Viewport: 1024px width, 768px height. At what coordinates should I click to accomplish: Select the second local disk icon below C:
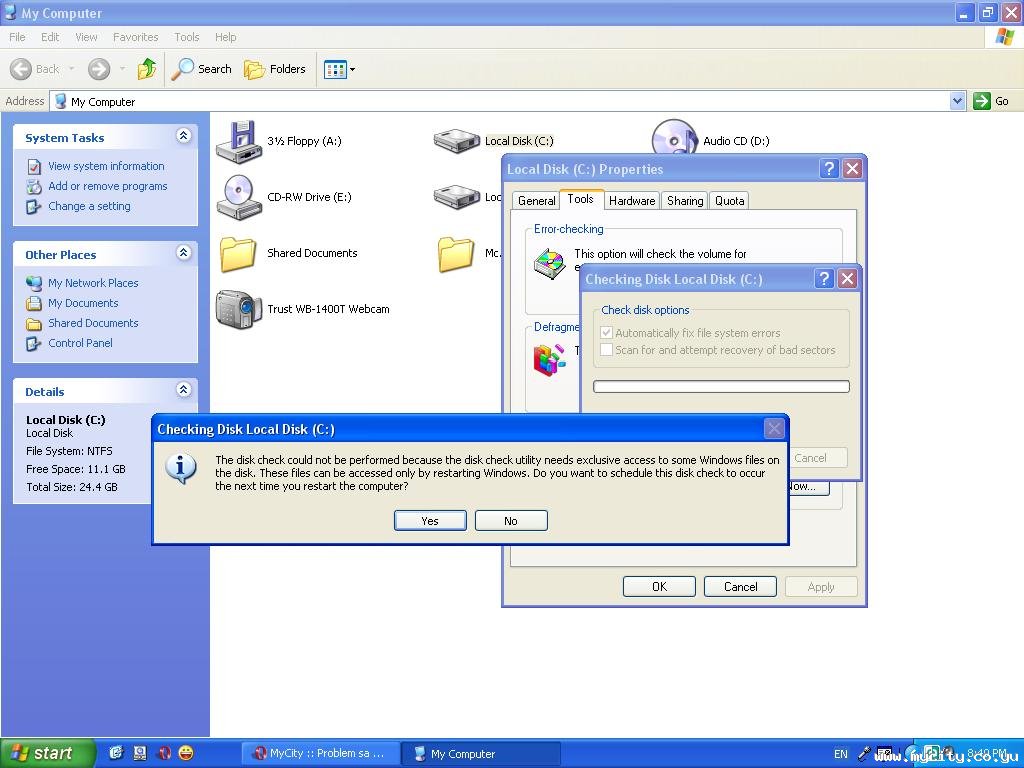point(456,197)
